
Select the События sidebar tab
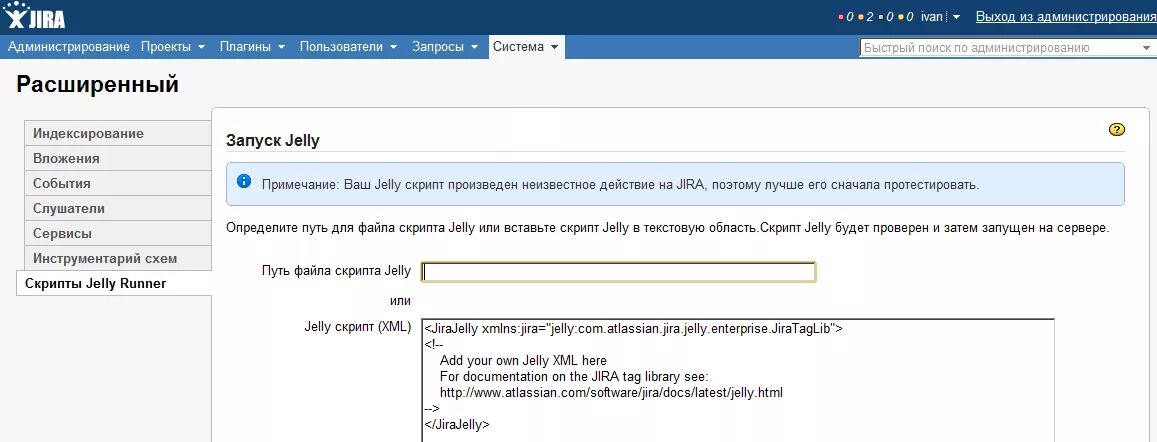117,184
